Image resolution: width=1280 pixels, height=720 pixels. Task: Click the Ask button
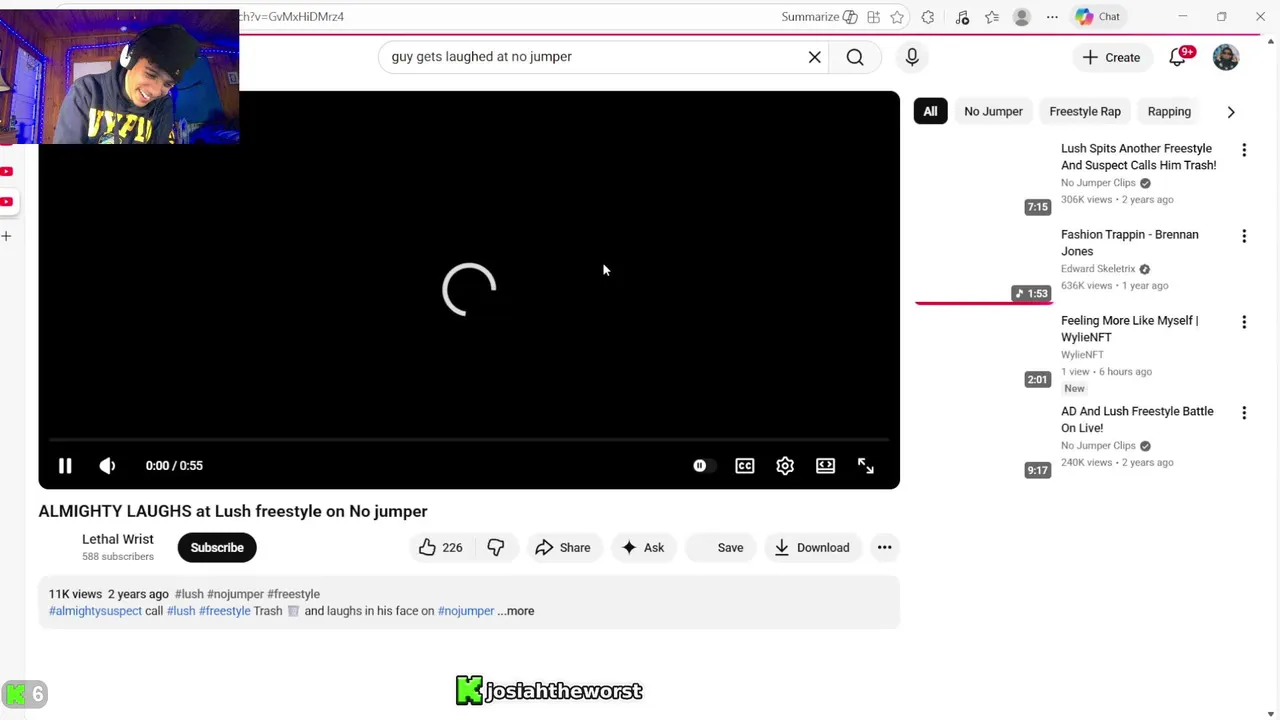(x=642, y=548)
